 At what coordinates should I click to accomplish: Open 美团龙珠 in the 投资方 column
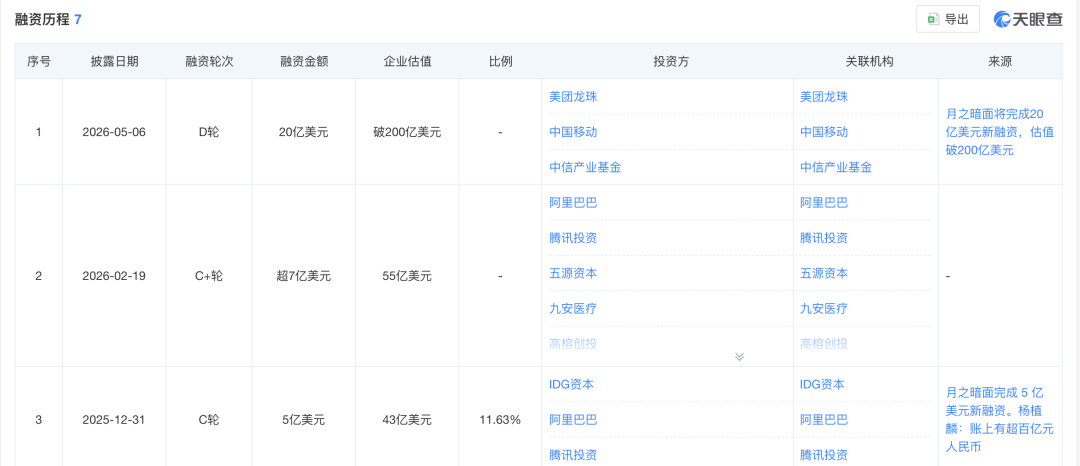[x=573, y=97]
